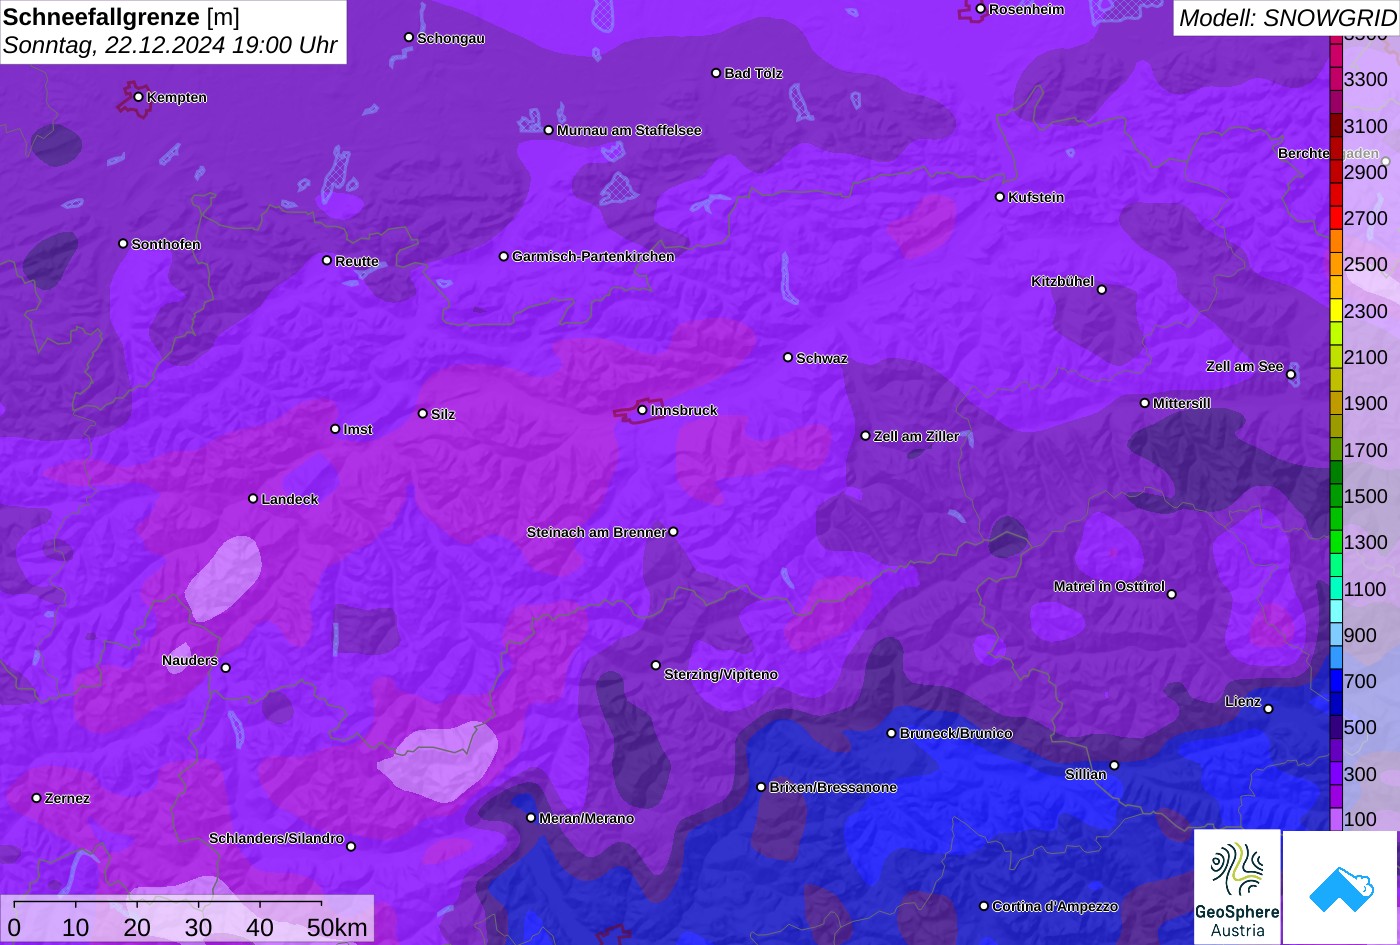Click the Steinach am Brenner label

pyautogui.click(x=596, y=533)
